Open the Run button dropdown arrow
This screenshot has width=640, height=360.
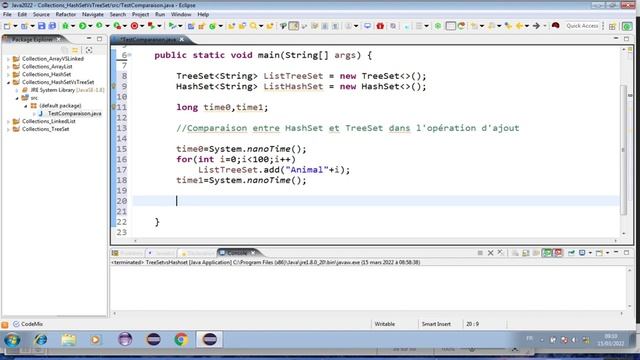point(90,26)
